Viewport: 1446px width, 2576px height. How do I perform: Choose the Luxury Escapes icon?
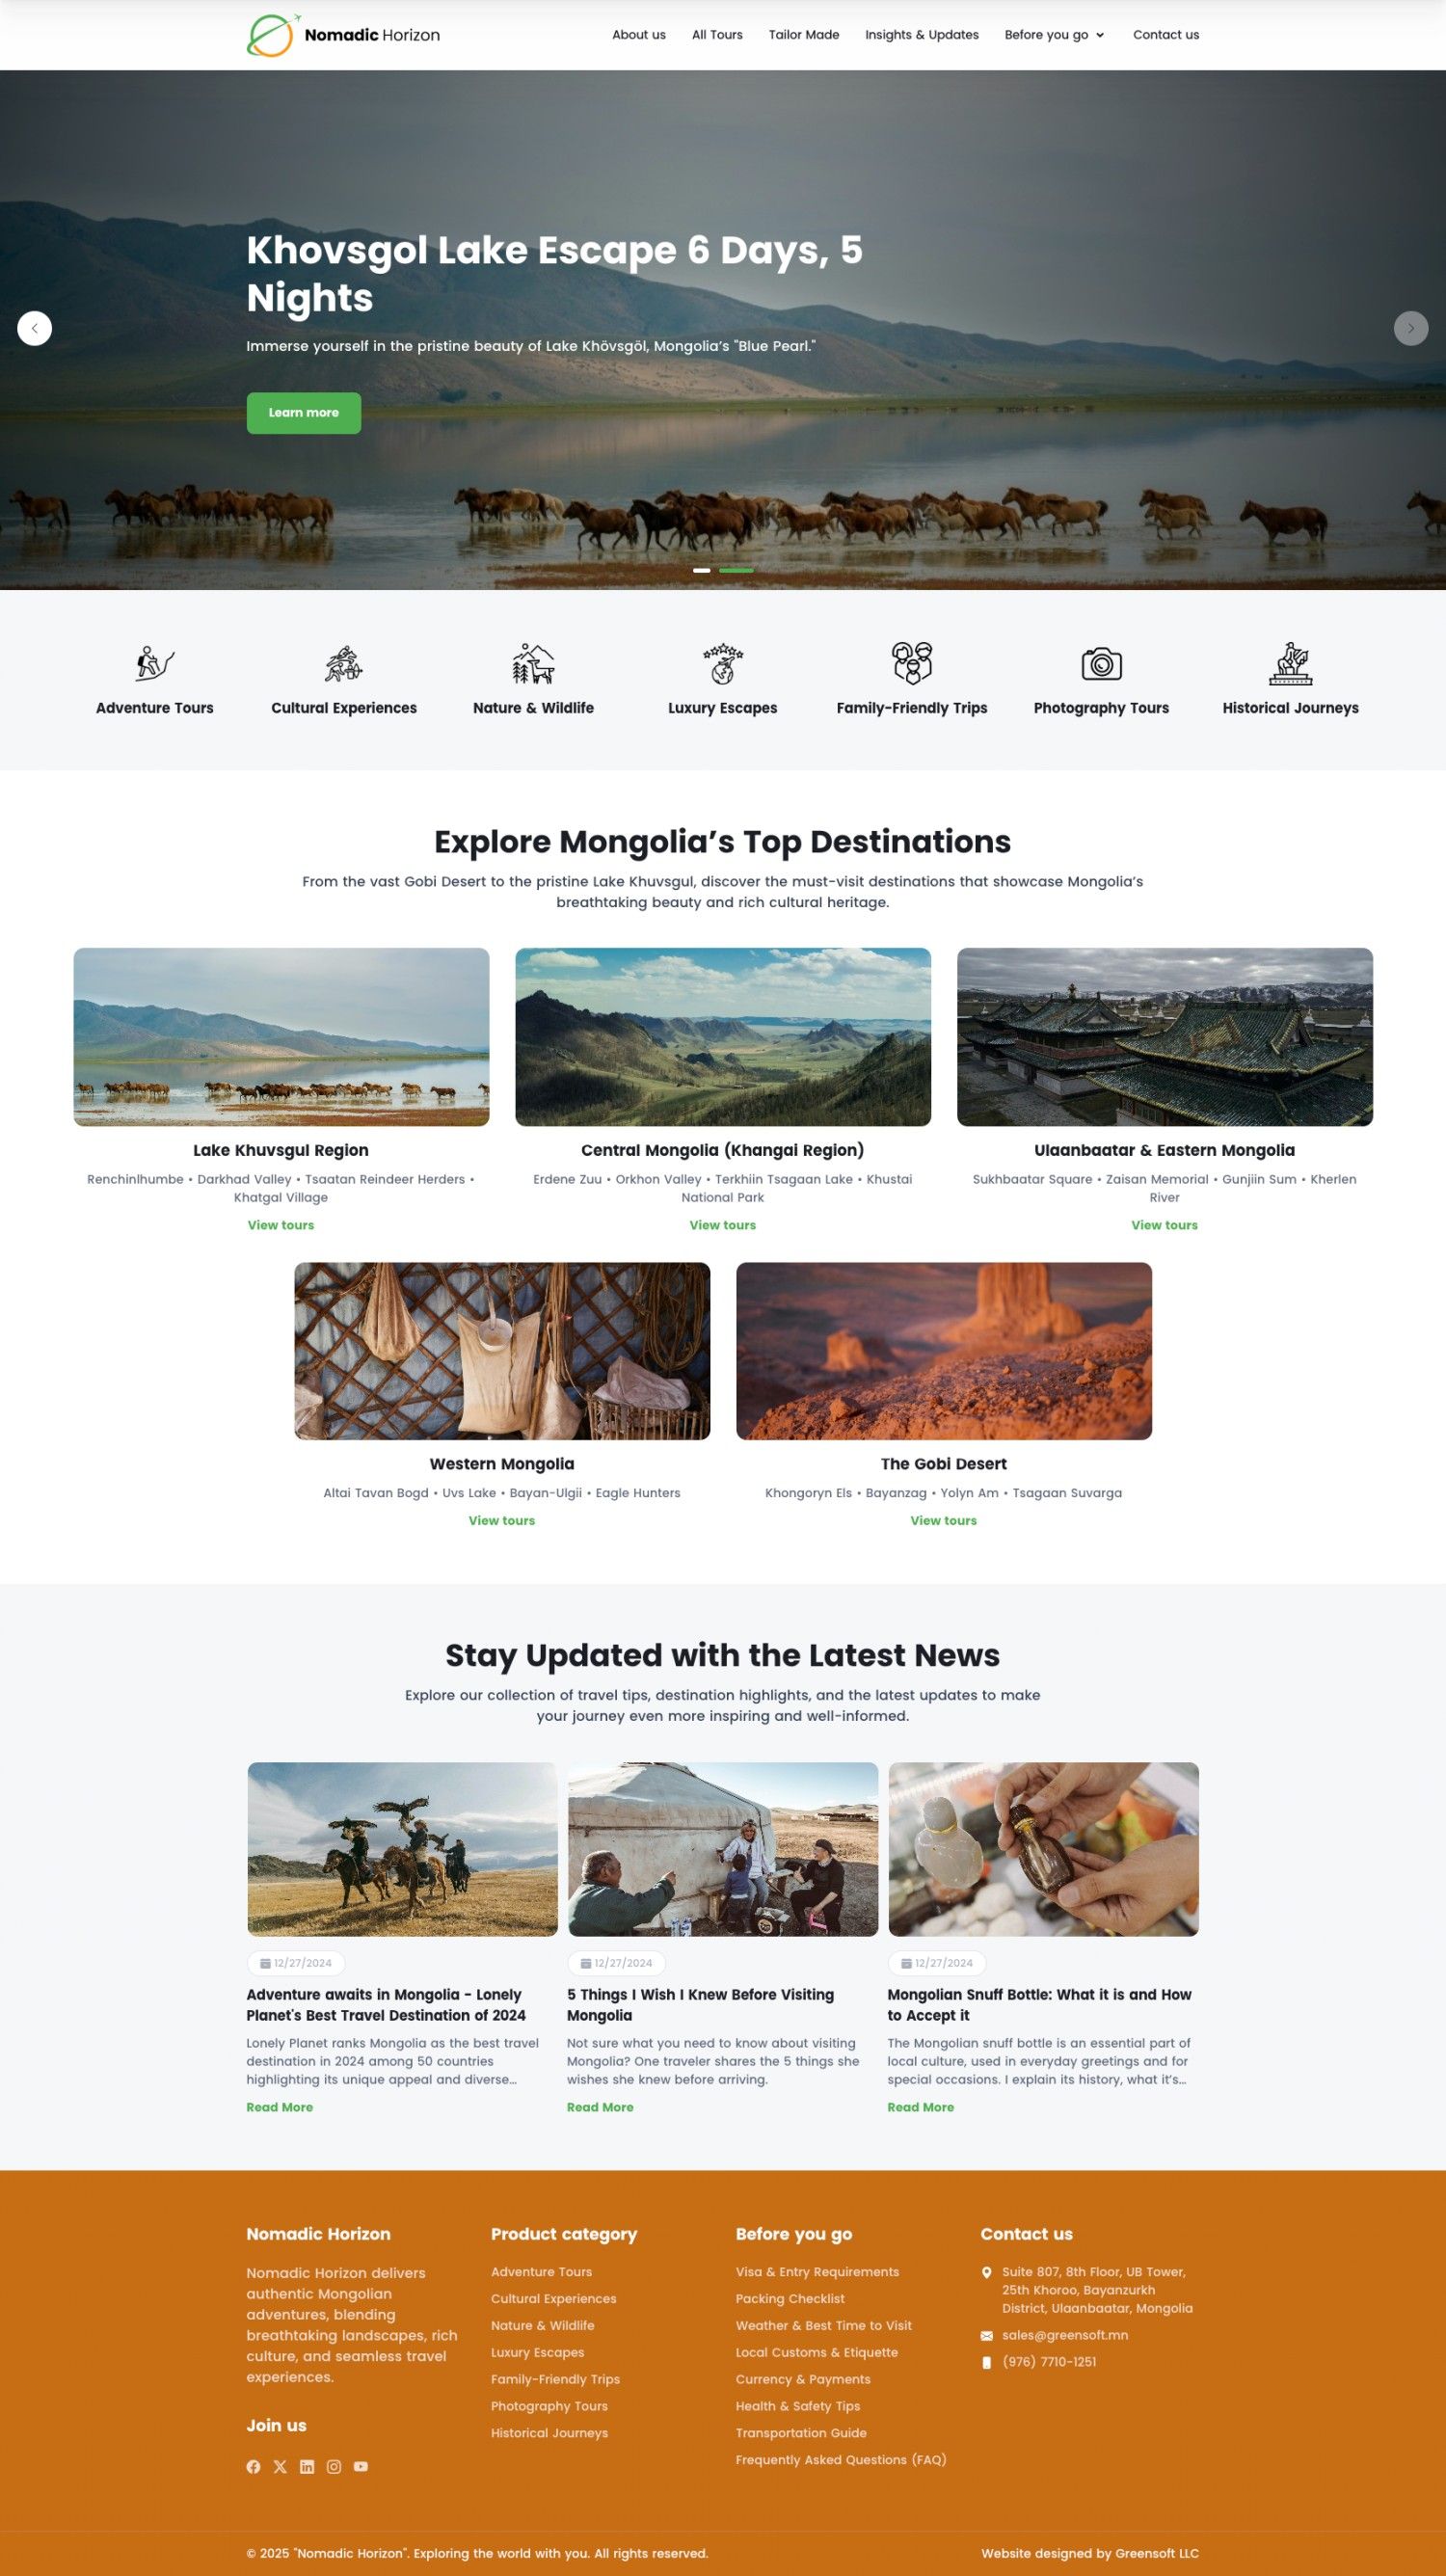pos(722,664)
